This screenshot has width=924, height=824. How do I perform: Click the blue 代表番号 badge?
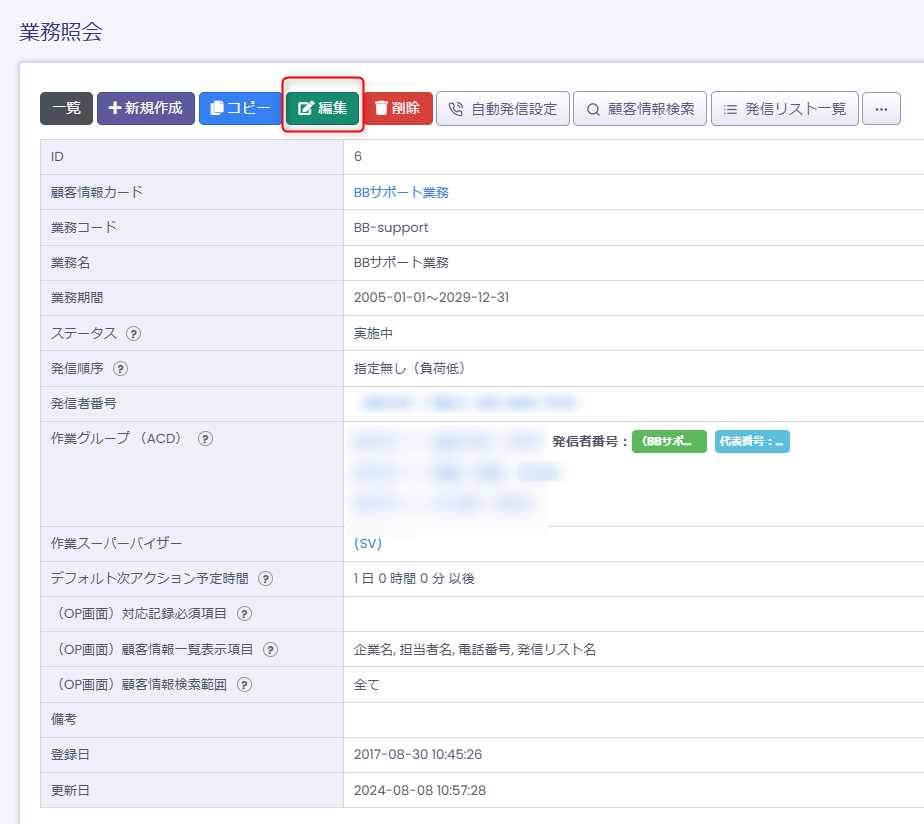pyautogui.click(x=752, y=441)
